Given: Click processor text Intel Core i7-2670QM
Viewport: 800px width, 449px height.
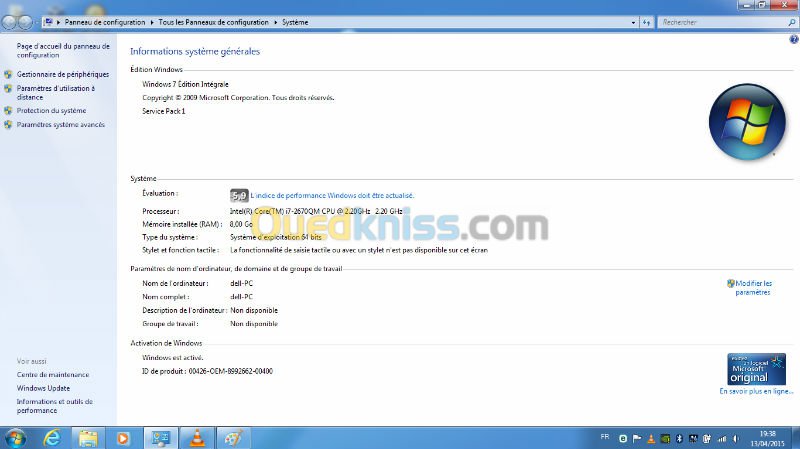Looking at the screenshot, I should tap(316, 211).
